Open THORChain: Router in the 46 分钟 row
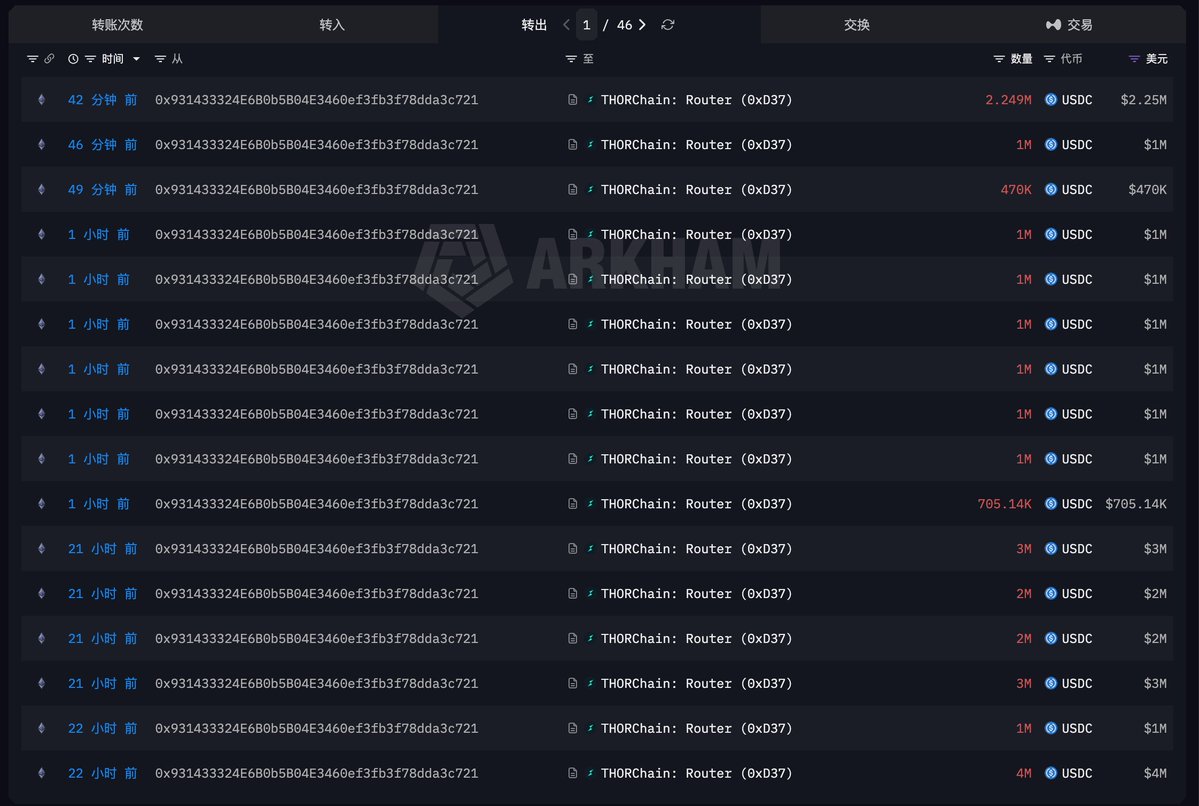This screenshot has width=1199, height=806. pyautogui.click(x=697, y=145)
